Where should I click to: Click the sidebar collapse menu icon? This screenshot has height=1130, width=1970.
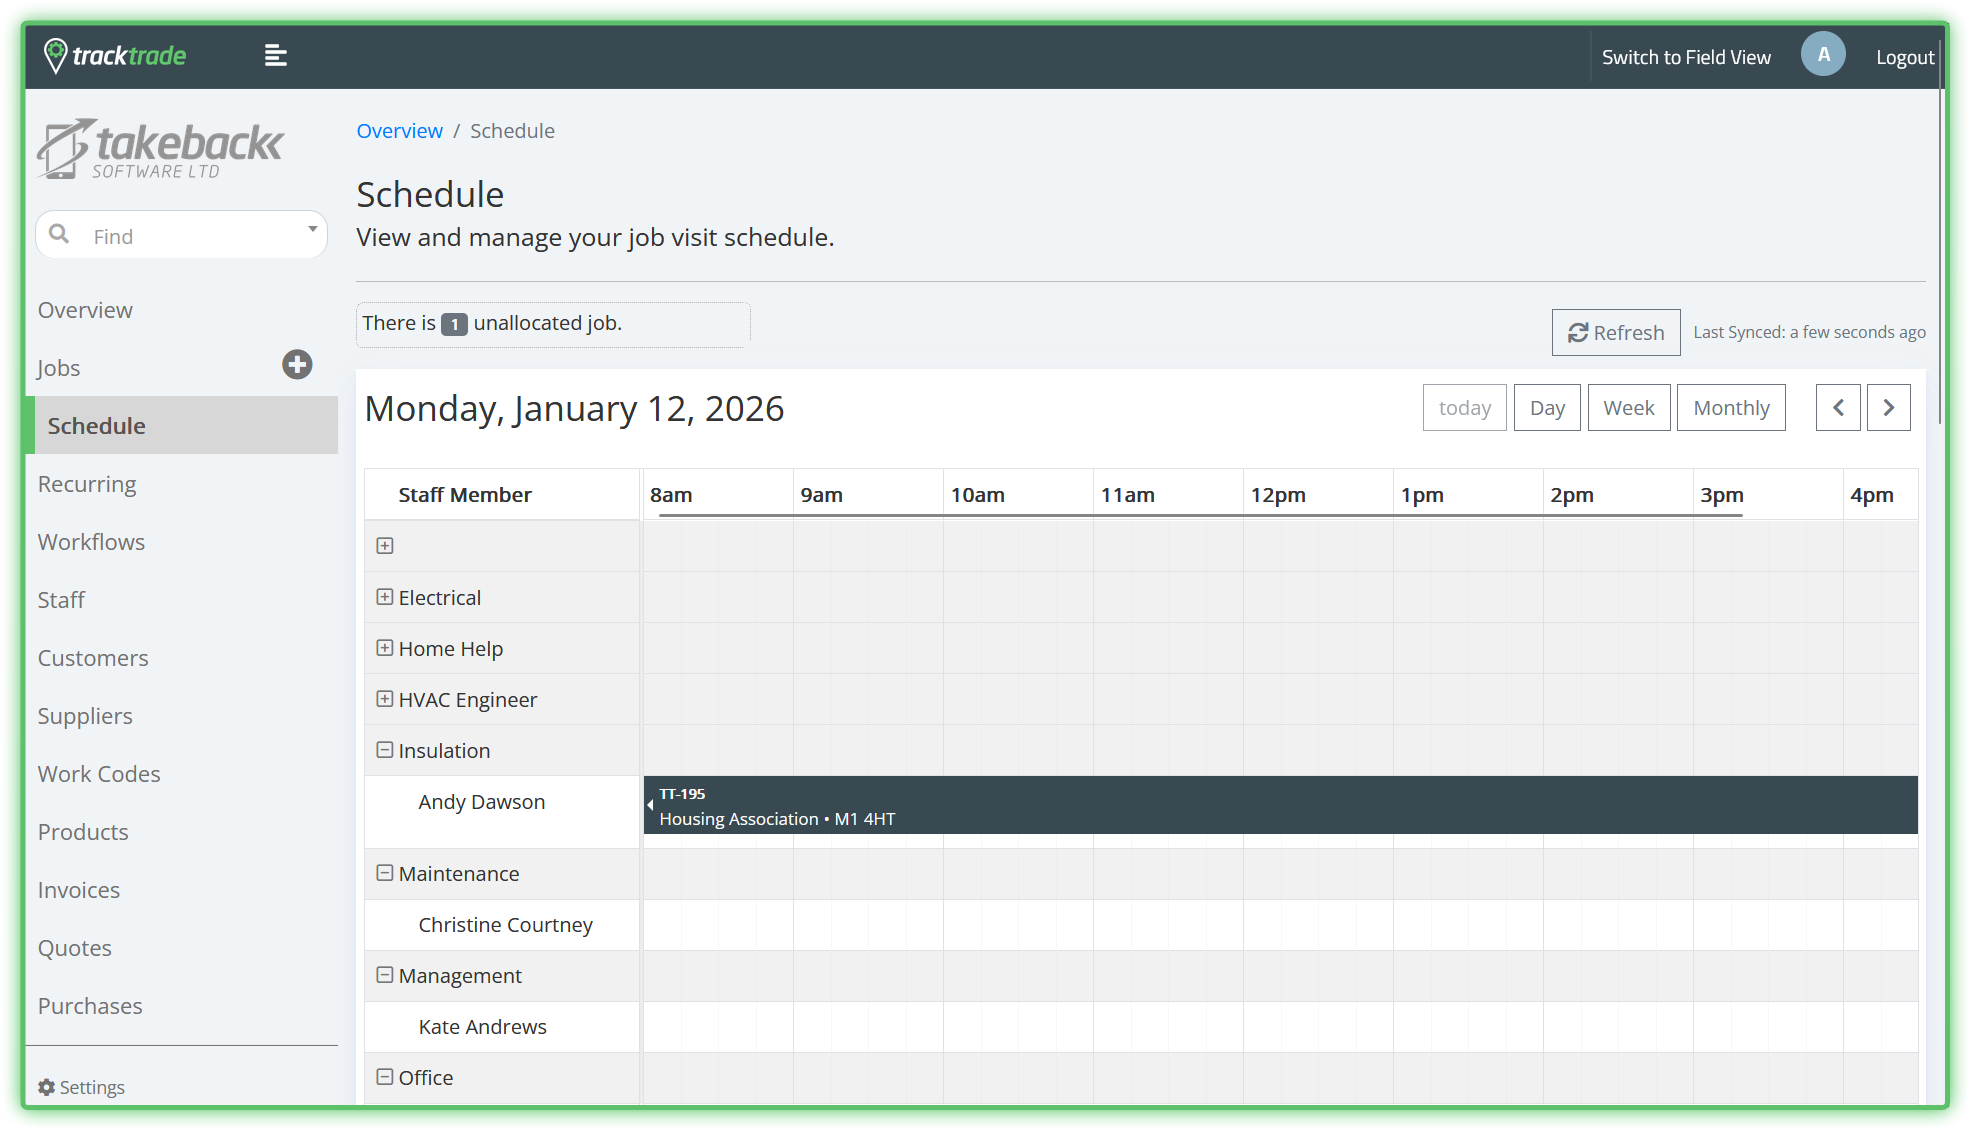(x=276, y=56)
